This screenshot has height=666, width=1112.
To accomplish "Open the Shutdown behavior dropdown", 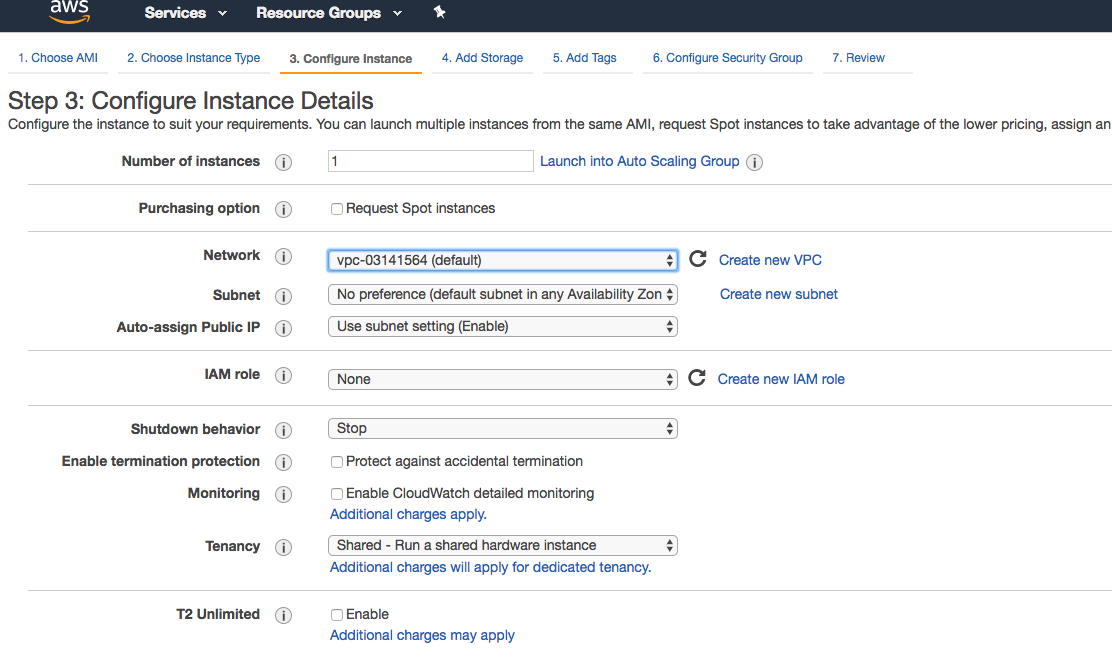I will coord(502,428).
